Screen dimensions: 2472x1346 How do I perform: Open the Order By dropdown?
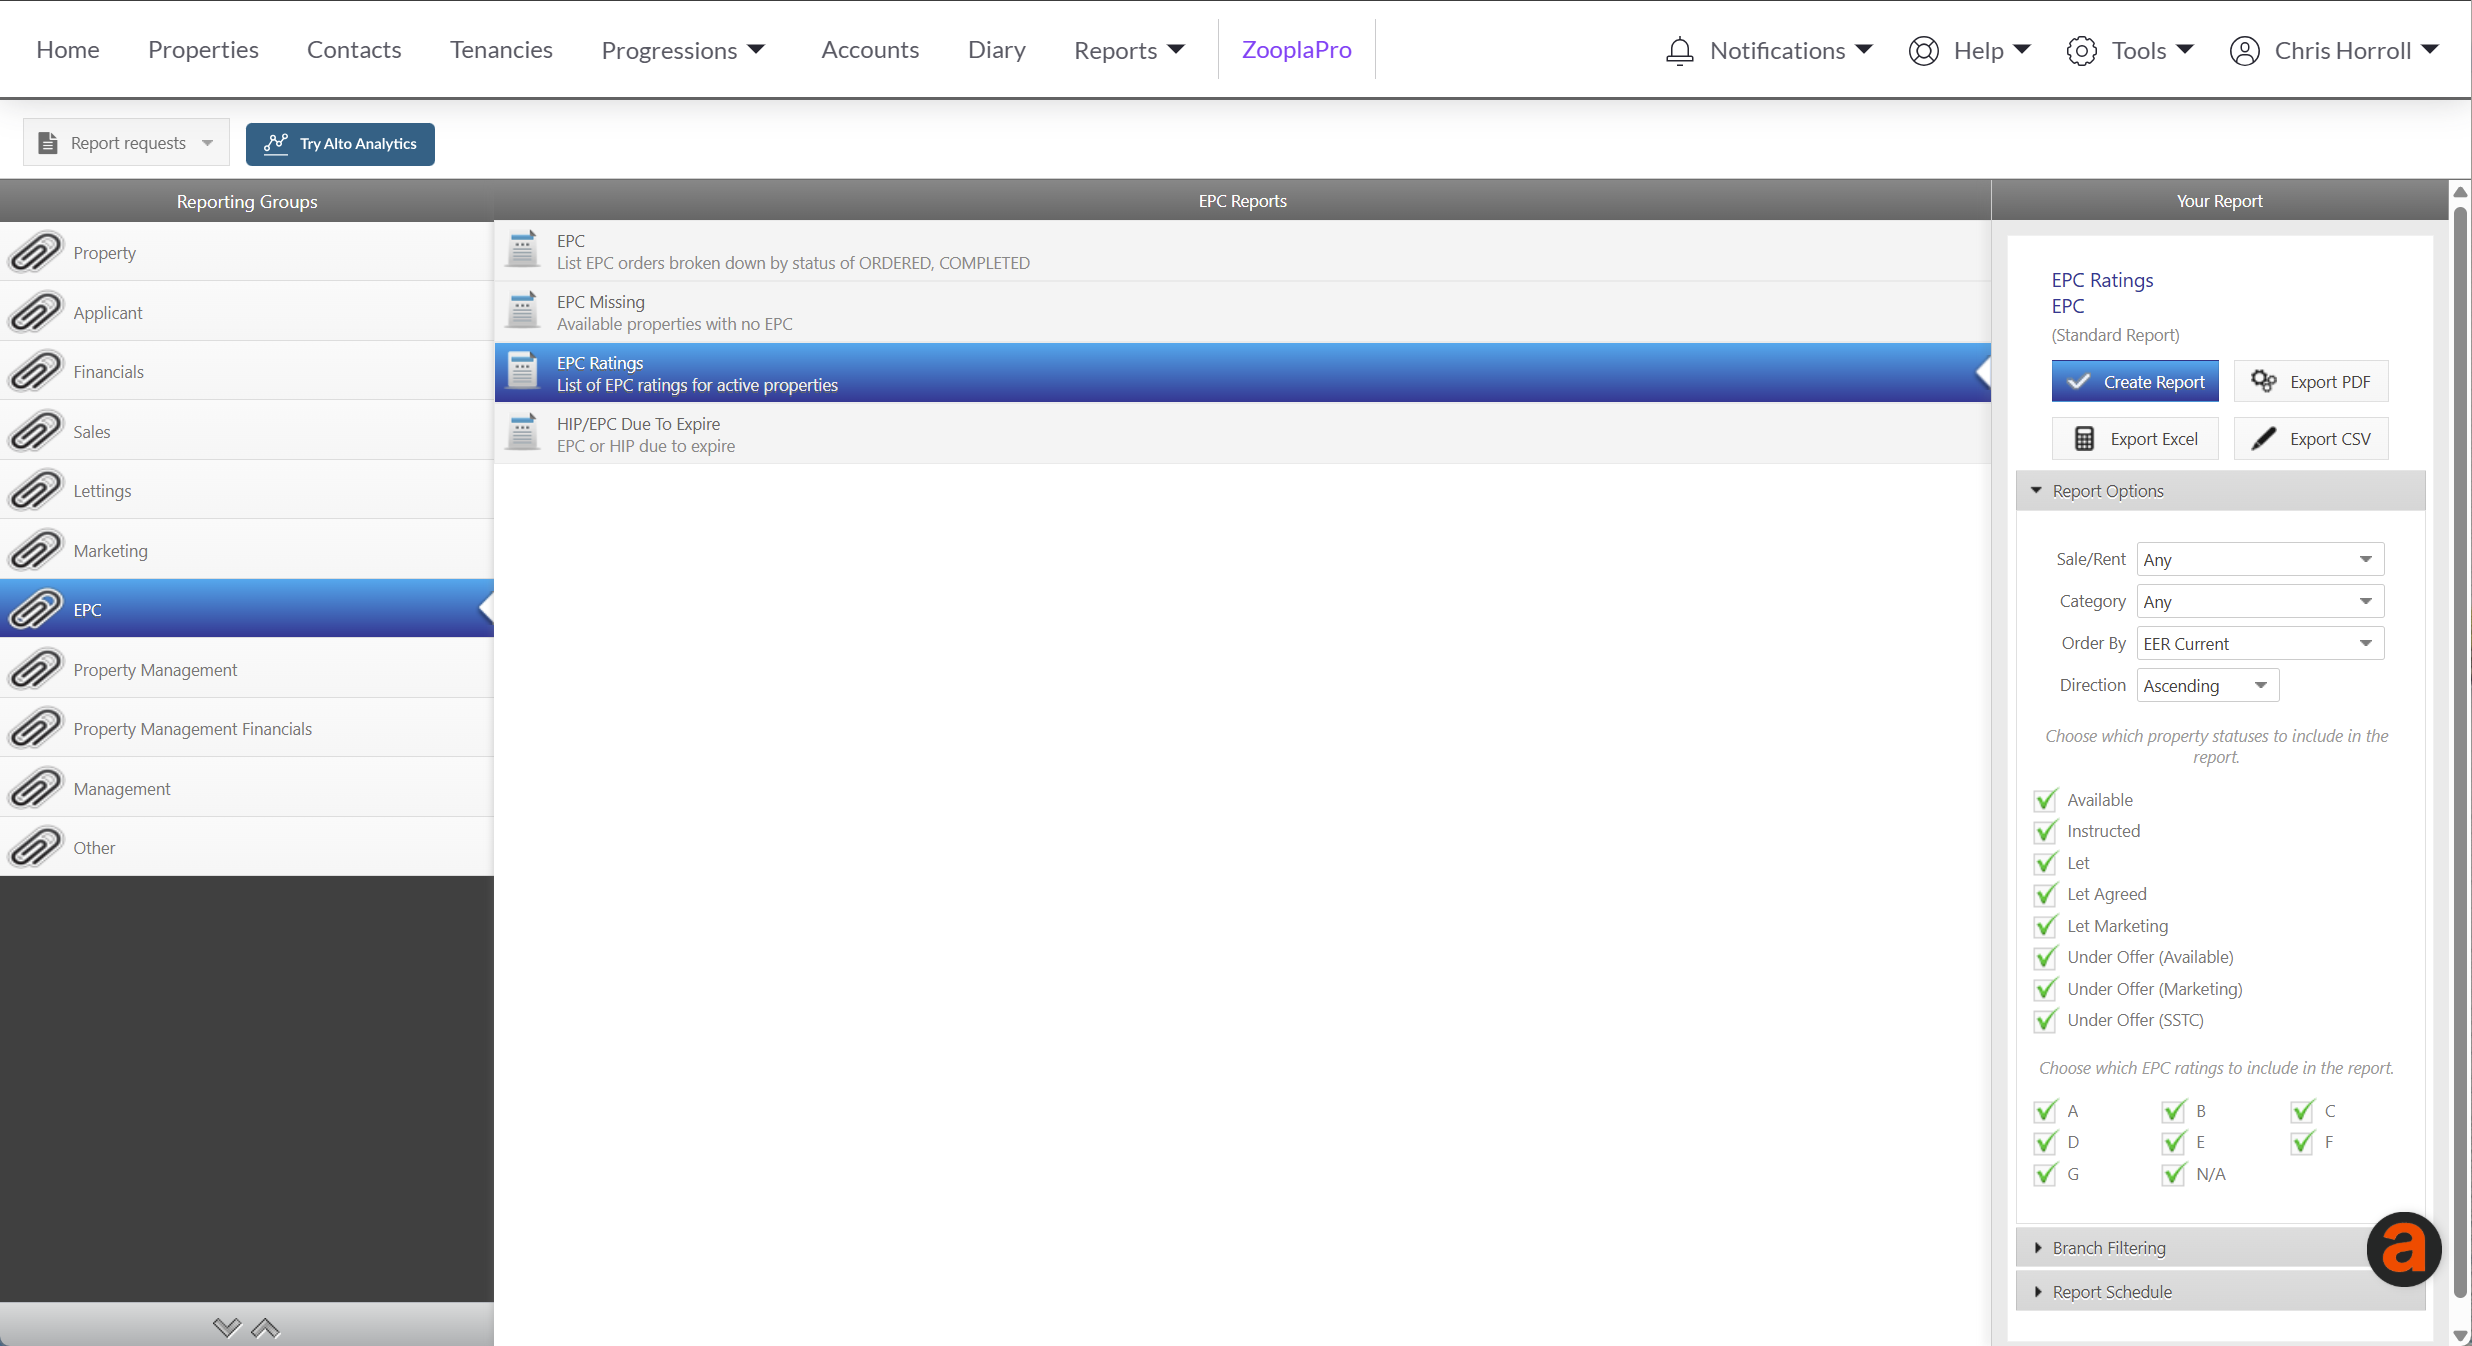coord(2260,643)
